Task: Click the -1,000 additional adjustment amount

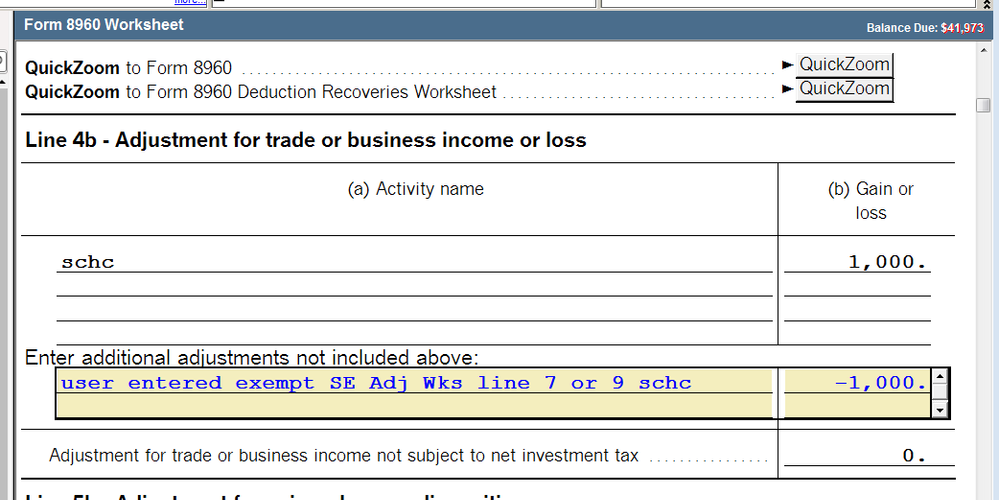Action: pos(857,383)
